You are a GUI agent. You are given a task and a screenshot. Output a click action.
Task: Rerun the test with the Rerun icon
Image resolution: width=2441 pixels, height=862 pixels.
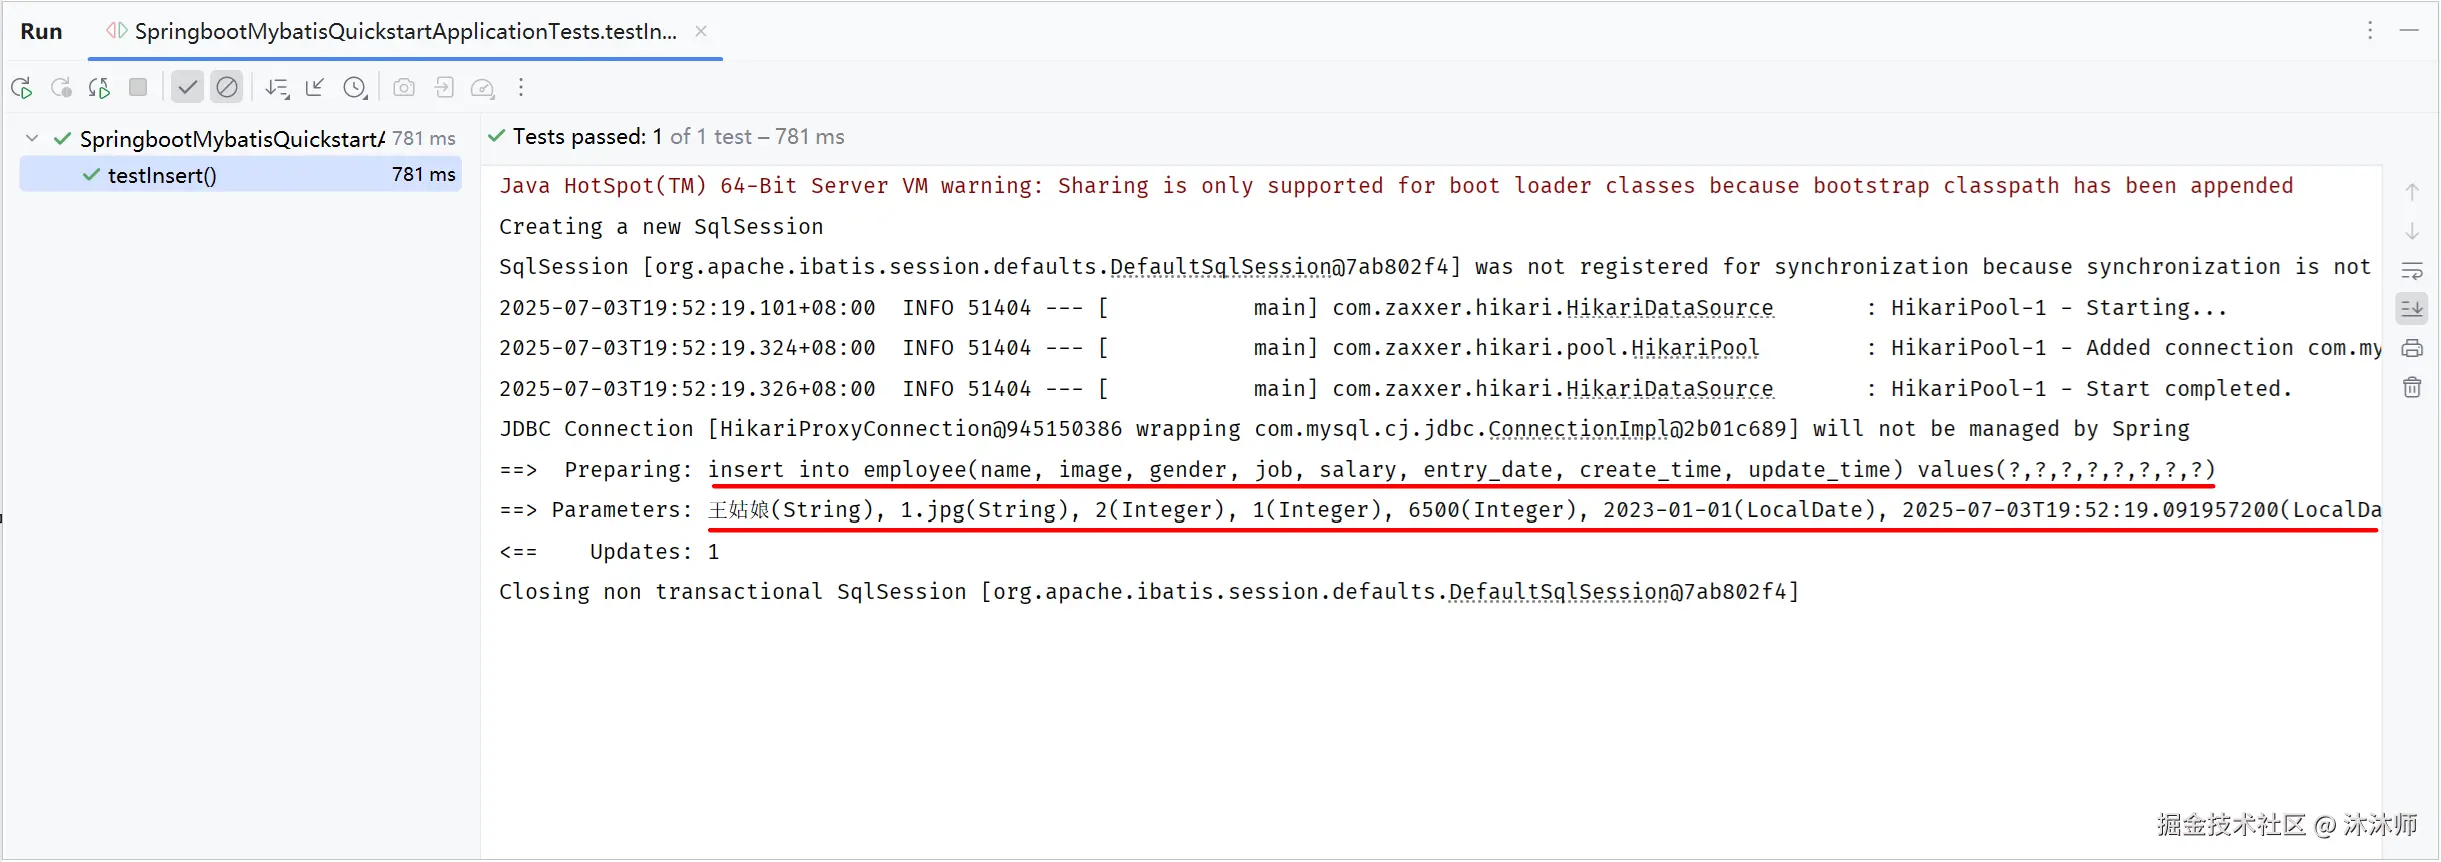tap(22, 88)
